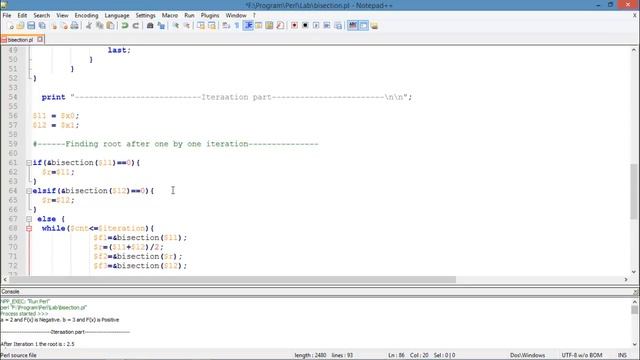The width and height of the screenshot is (640, 360).
Task: Toggle the Show All Characters pilcrow icon
Action: [x=237, y=26]
